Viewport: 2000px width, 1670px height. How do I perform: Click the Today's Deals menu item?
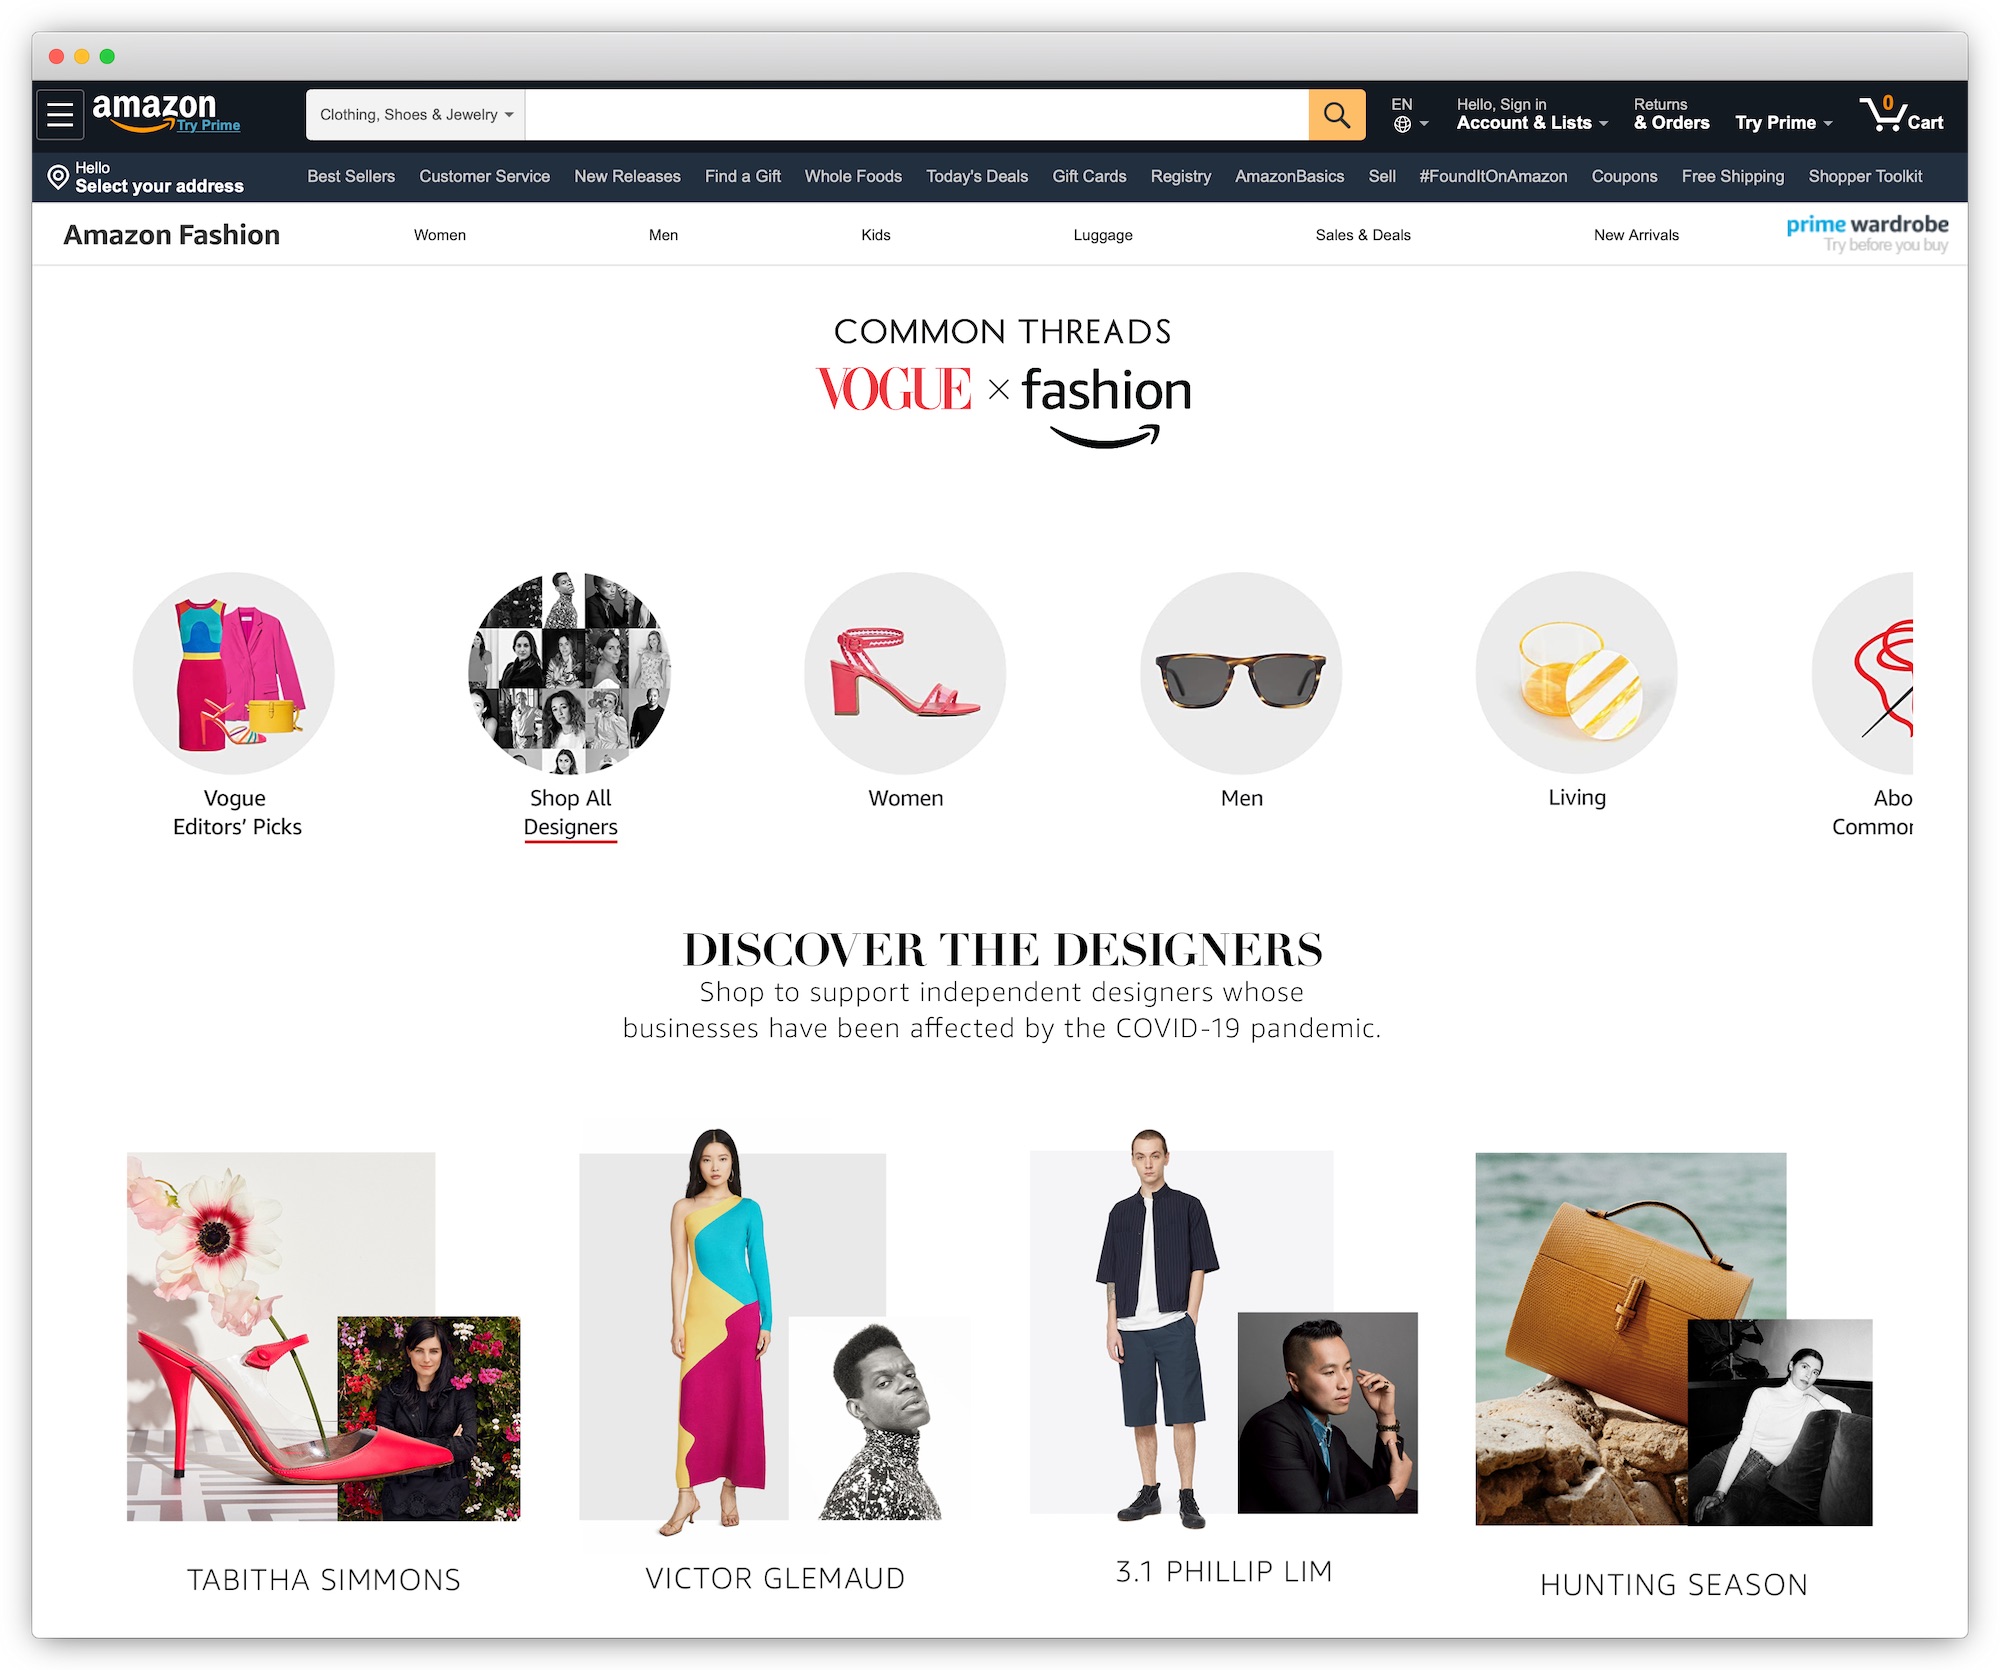click(x=977, y=176)
